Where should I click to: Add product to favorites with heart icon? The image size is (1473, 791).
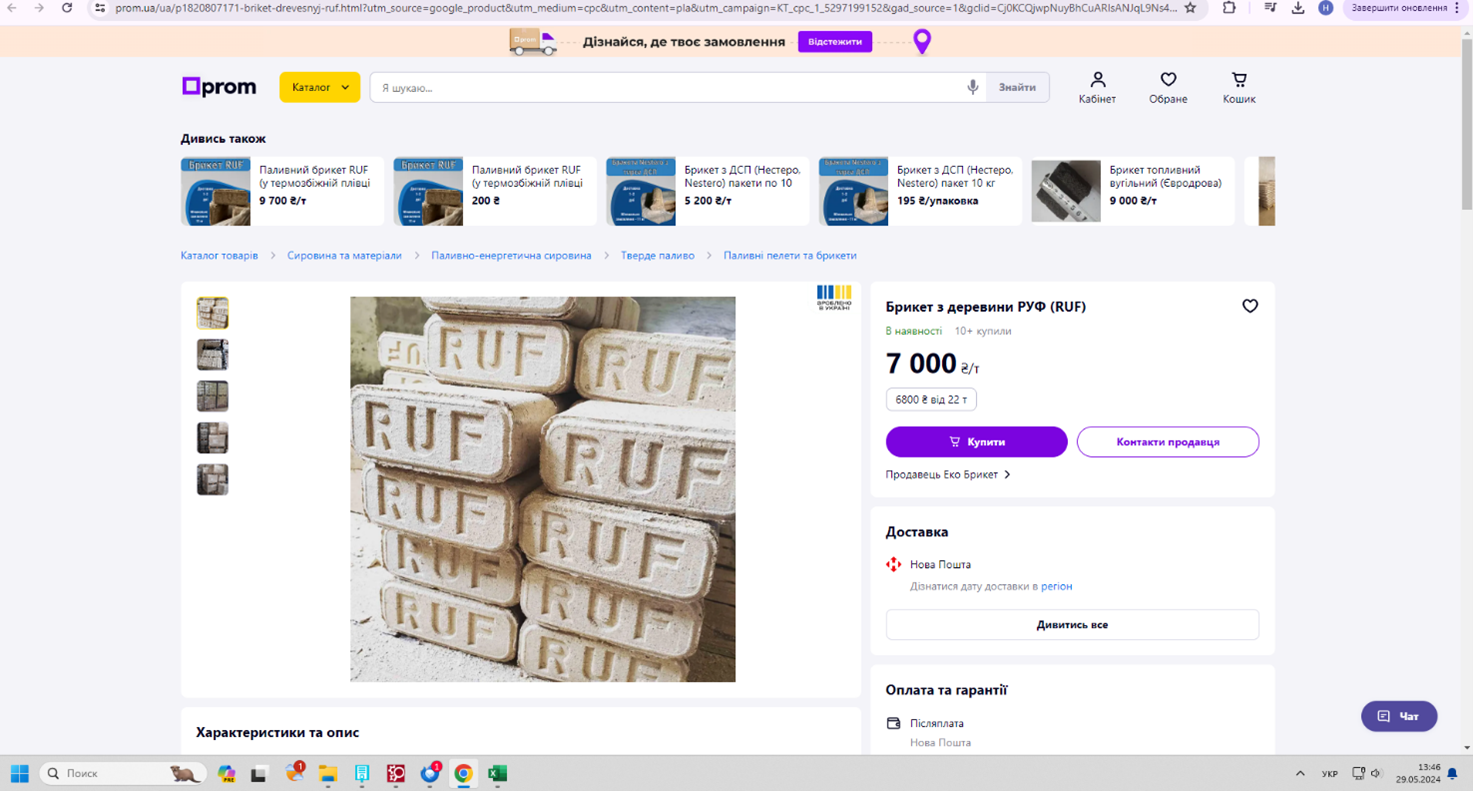(x=1250, y=306)
